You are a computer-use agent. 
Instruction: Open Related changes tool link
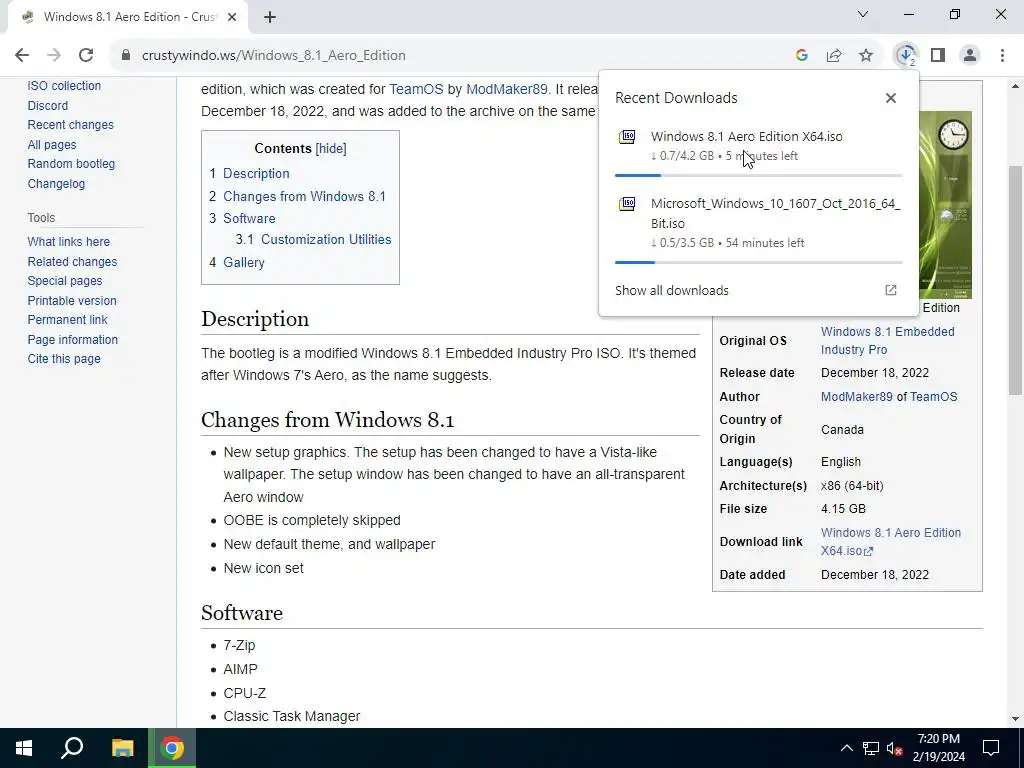coord(72,262)
